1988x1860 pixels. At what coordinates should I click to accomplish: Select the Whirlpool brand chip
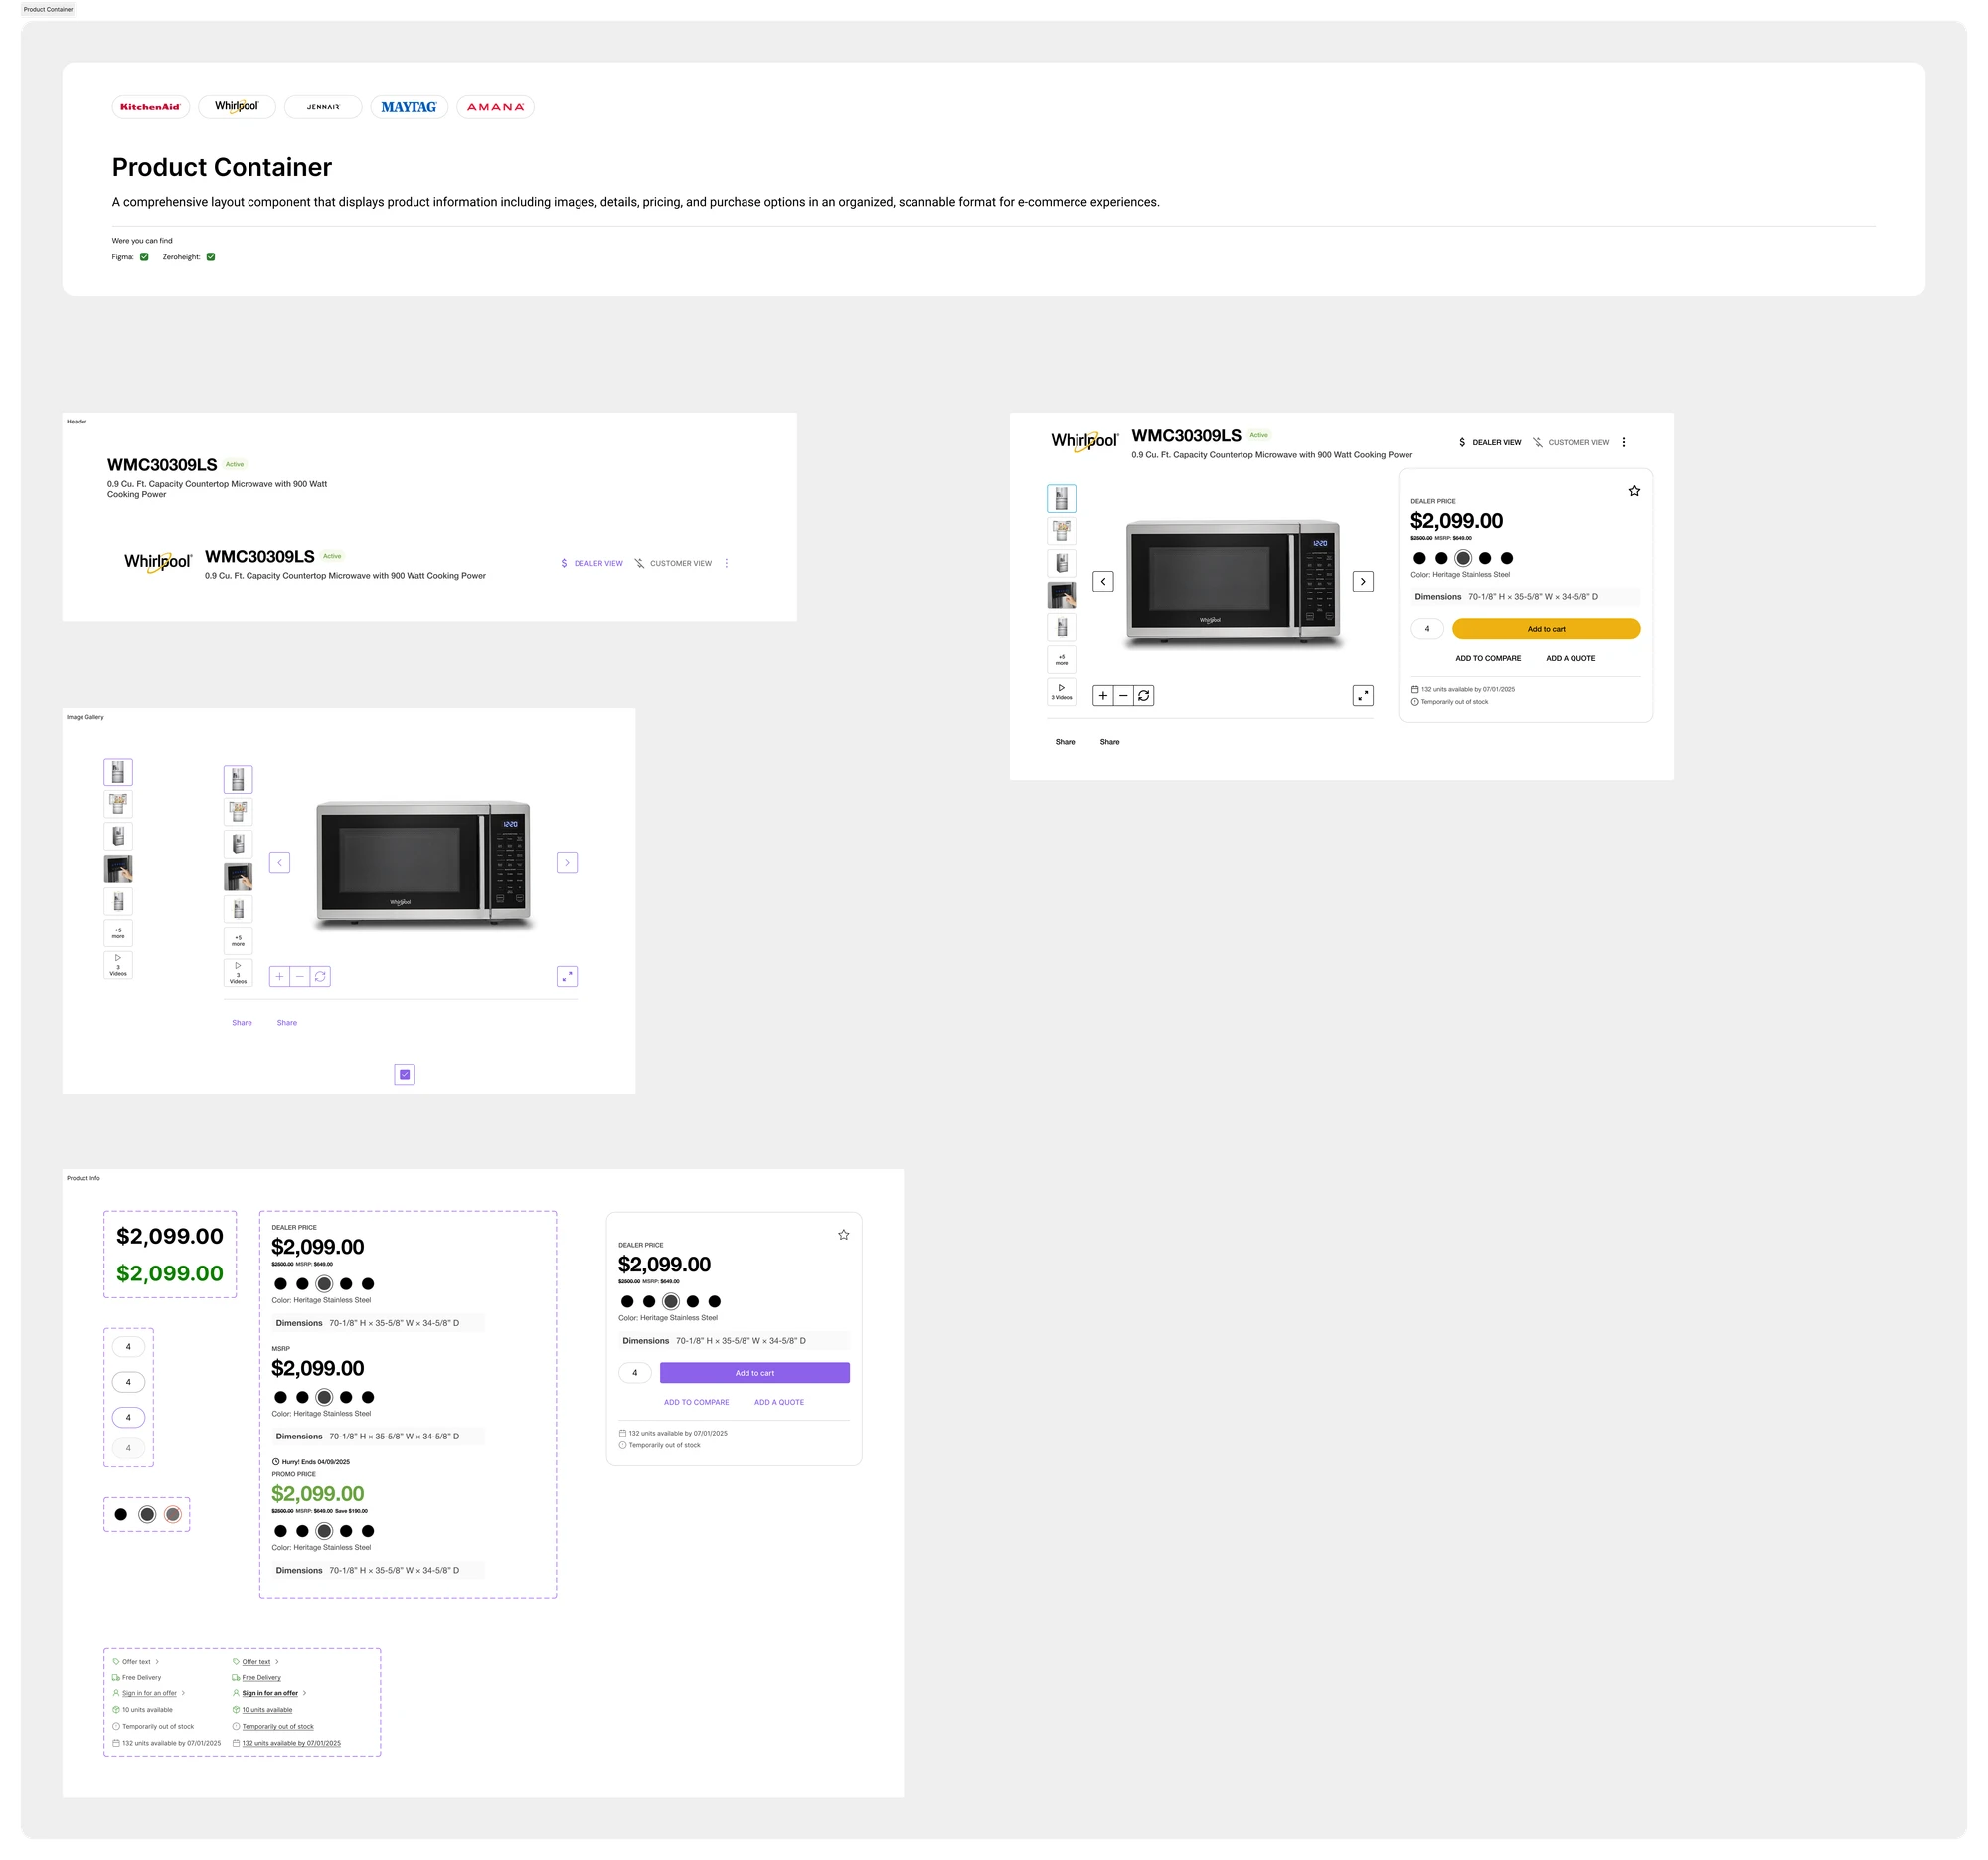click(236, 107)
